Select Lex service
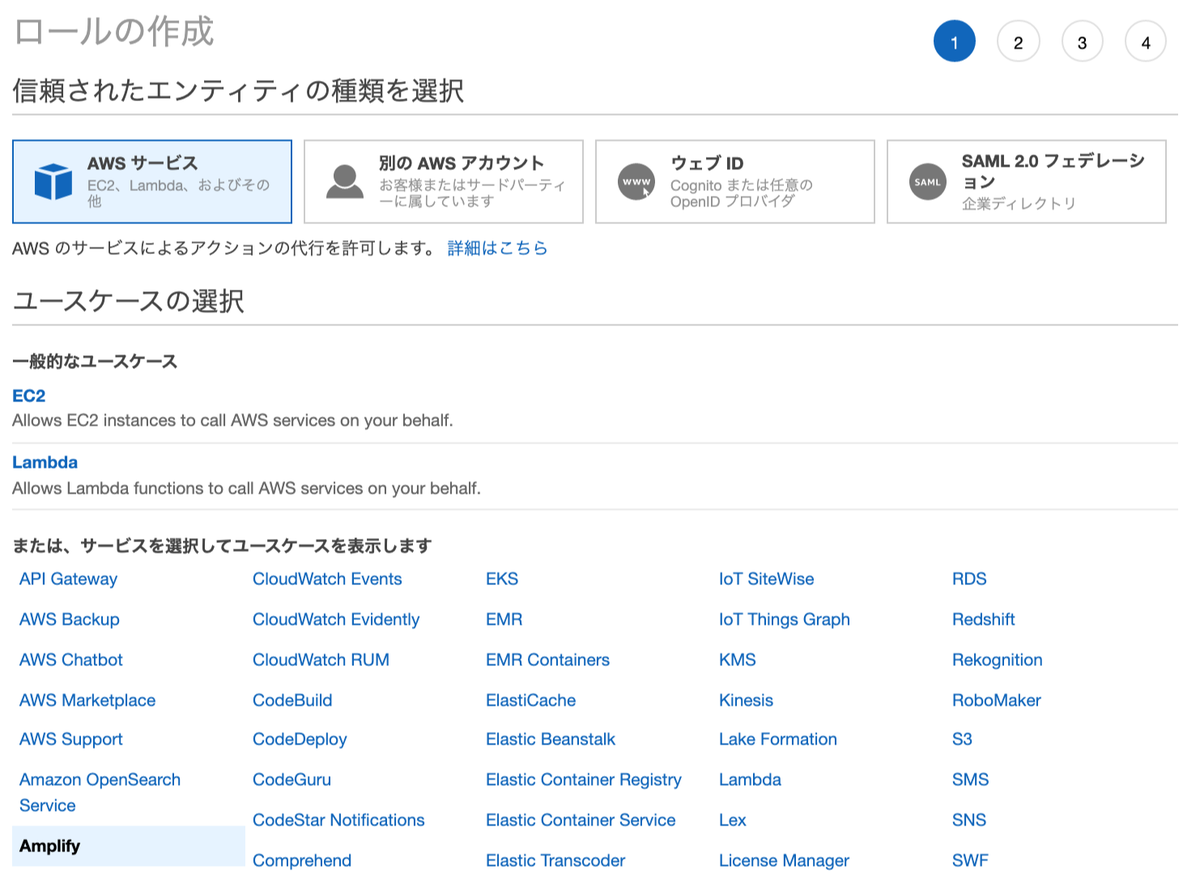This screenshot has width=1200, height=874. 733,820
